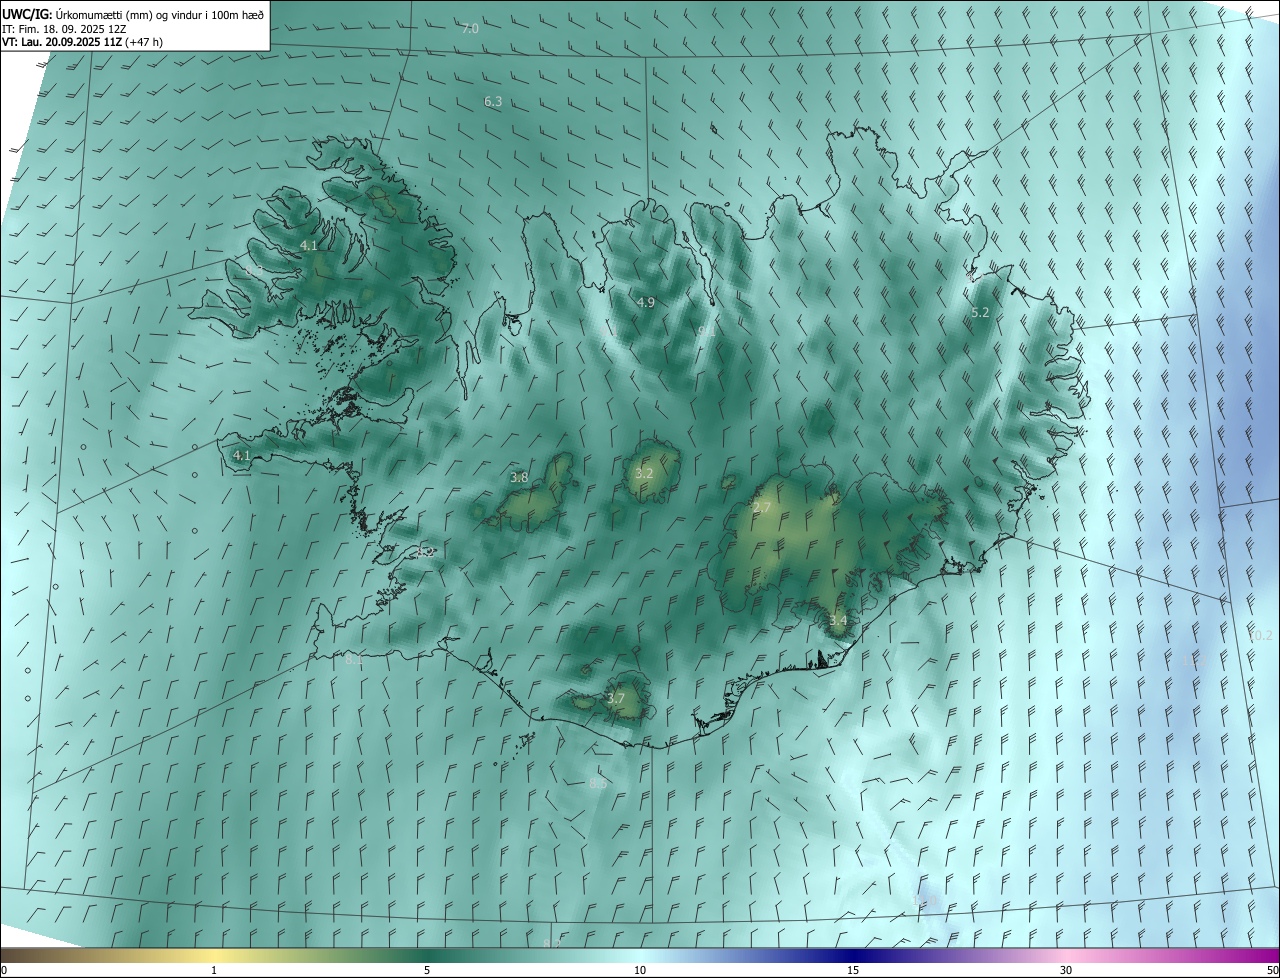This screenshot has height=978, width=1280.
Task: Click the 50 tick on the colour scale
Action: (1272, 970)
